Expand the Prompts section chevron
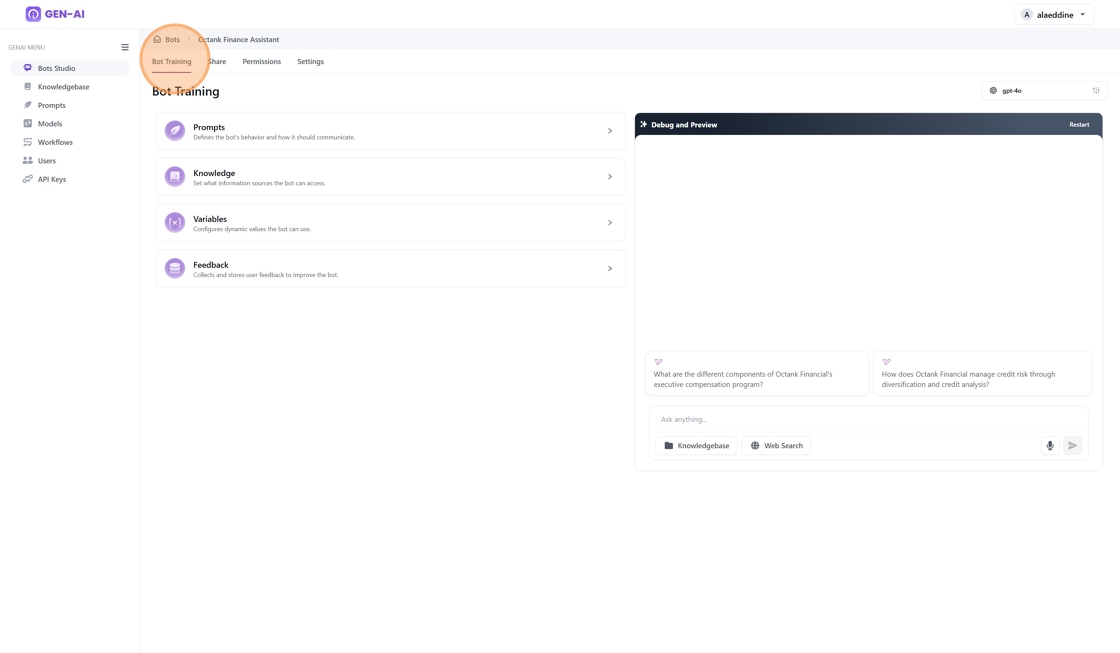The width and height of the screenshot is (1120, 653). pyautogui.click(x=610, y=131)
